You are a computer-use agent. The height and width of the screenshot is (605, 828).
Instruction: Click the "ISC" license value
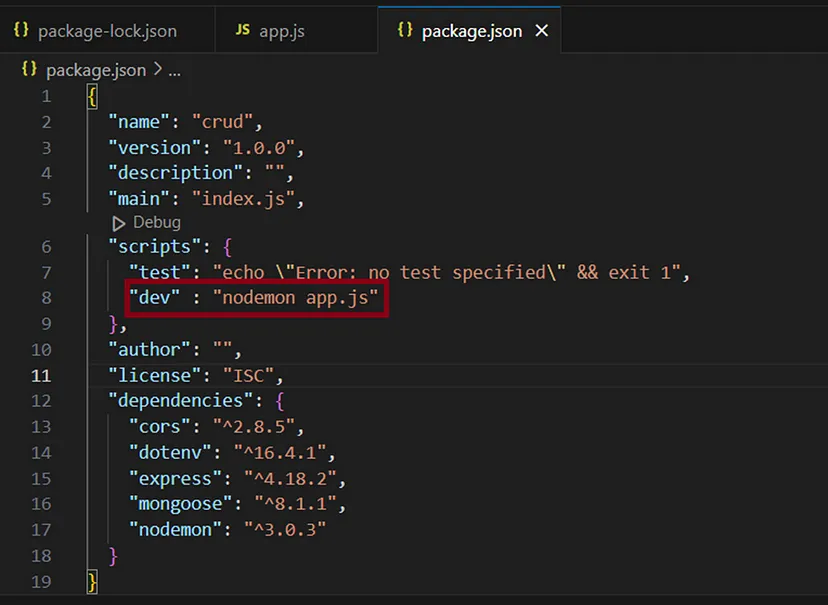pyautogui.click(x=248, y=375)
